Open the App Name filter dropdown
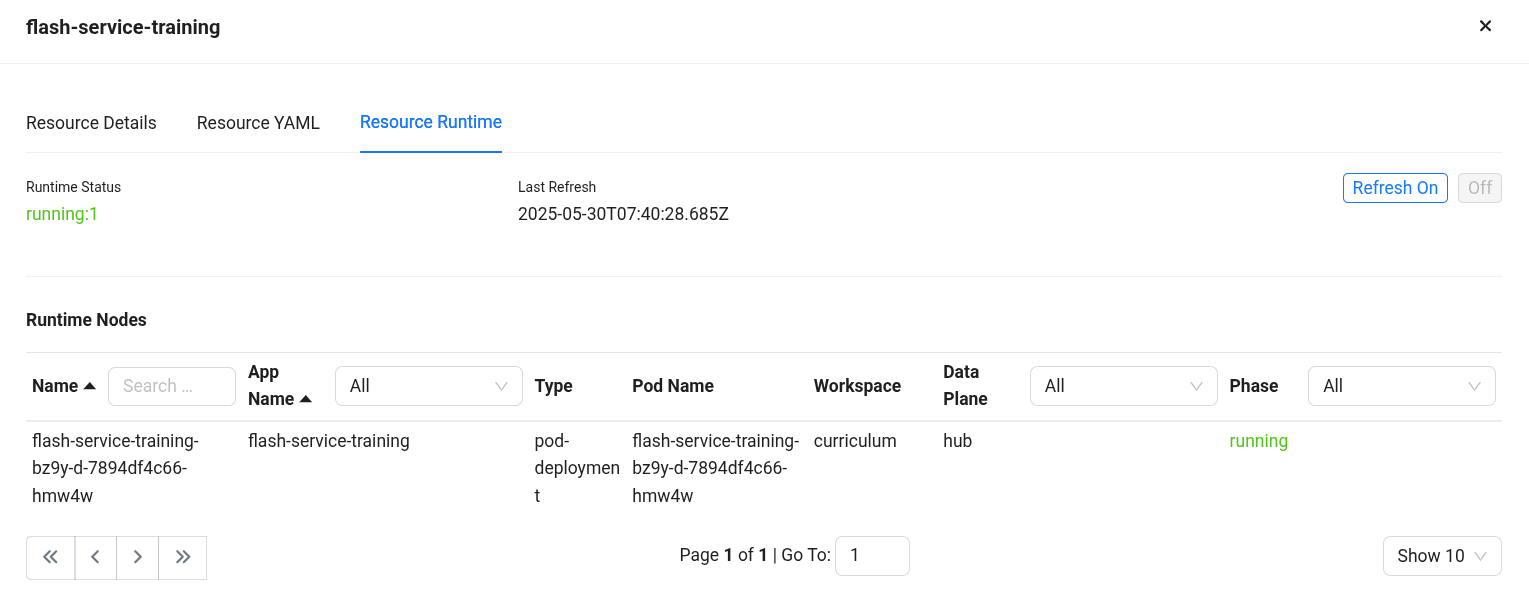 click(428, 386)
